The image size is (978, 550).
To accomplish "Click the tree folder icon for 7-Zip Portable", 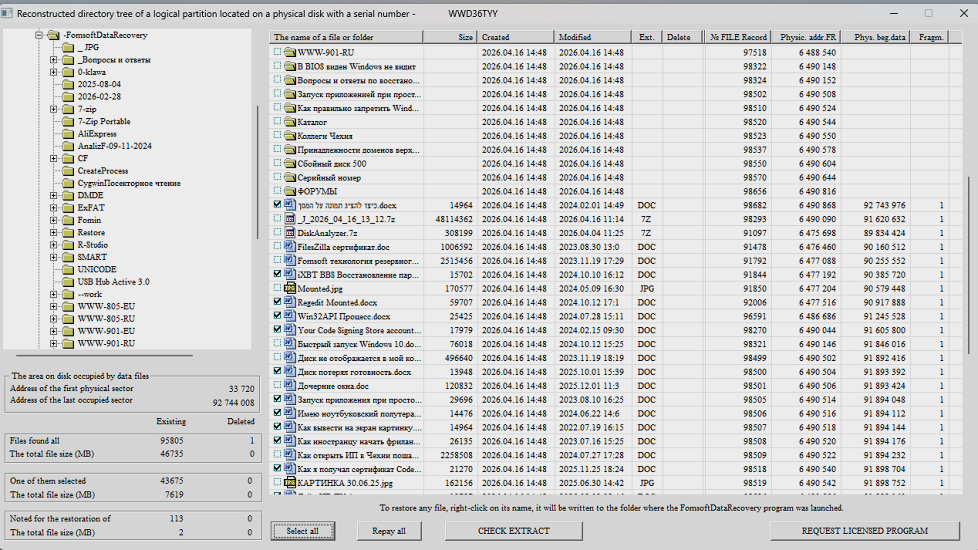I will click(x=68, y=121).
